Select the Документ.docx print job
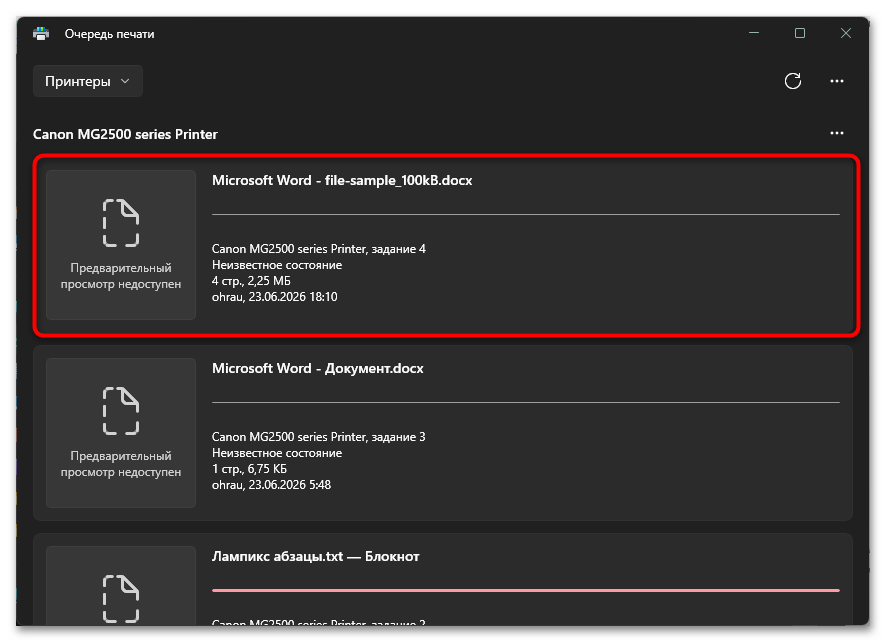The image size is (886, 642). click(443, 433)
